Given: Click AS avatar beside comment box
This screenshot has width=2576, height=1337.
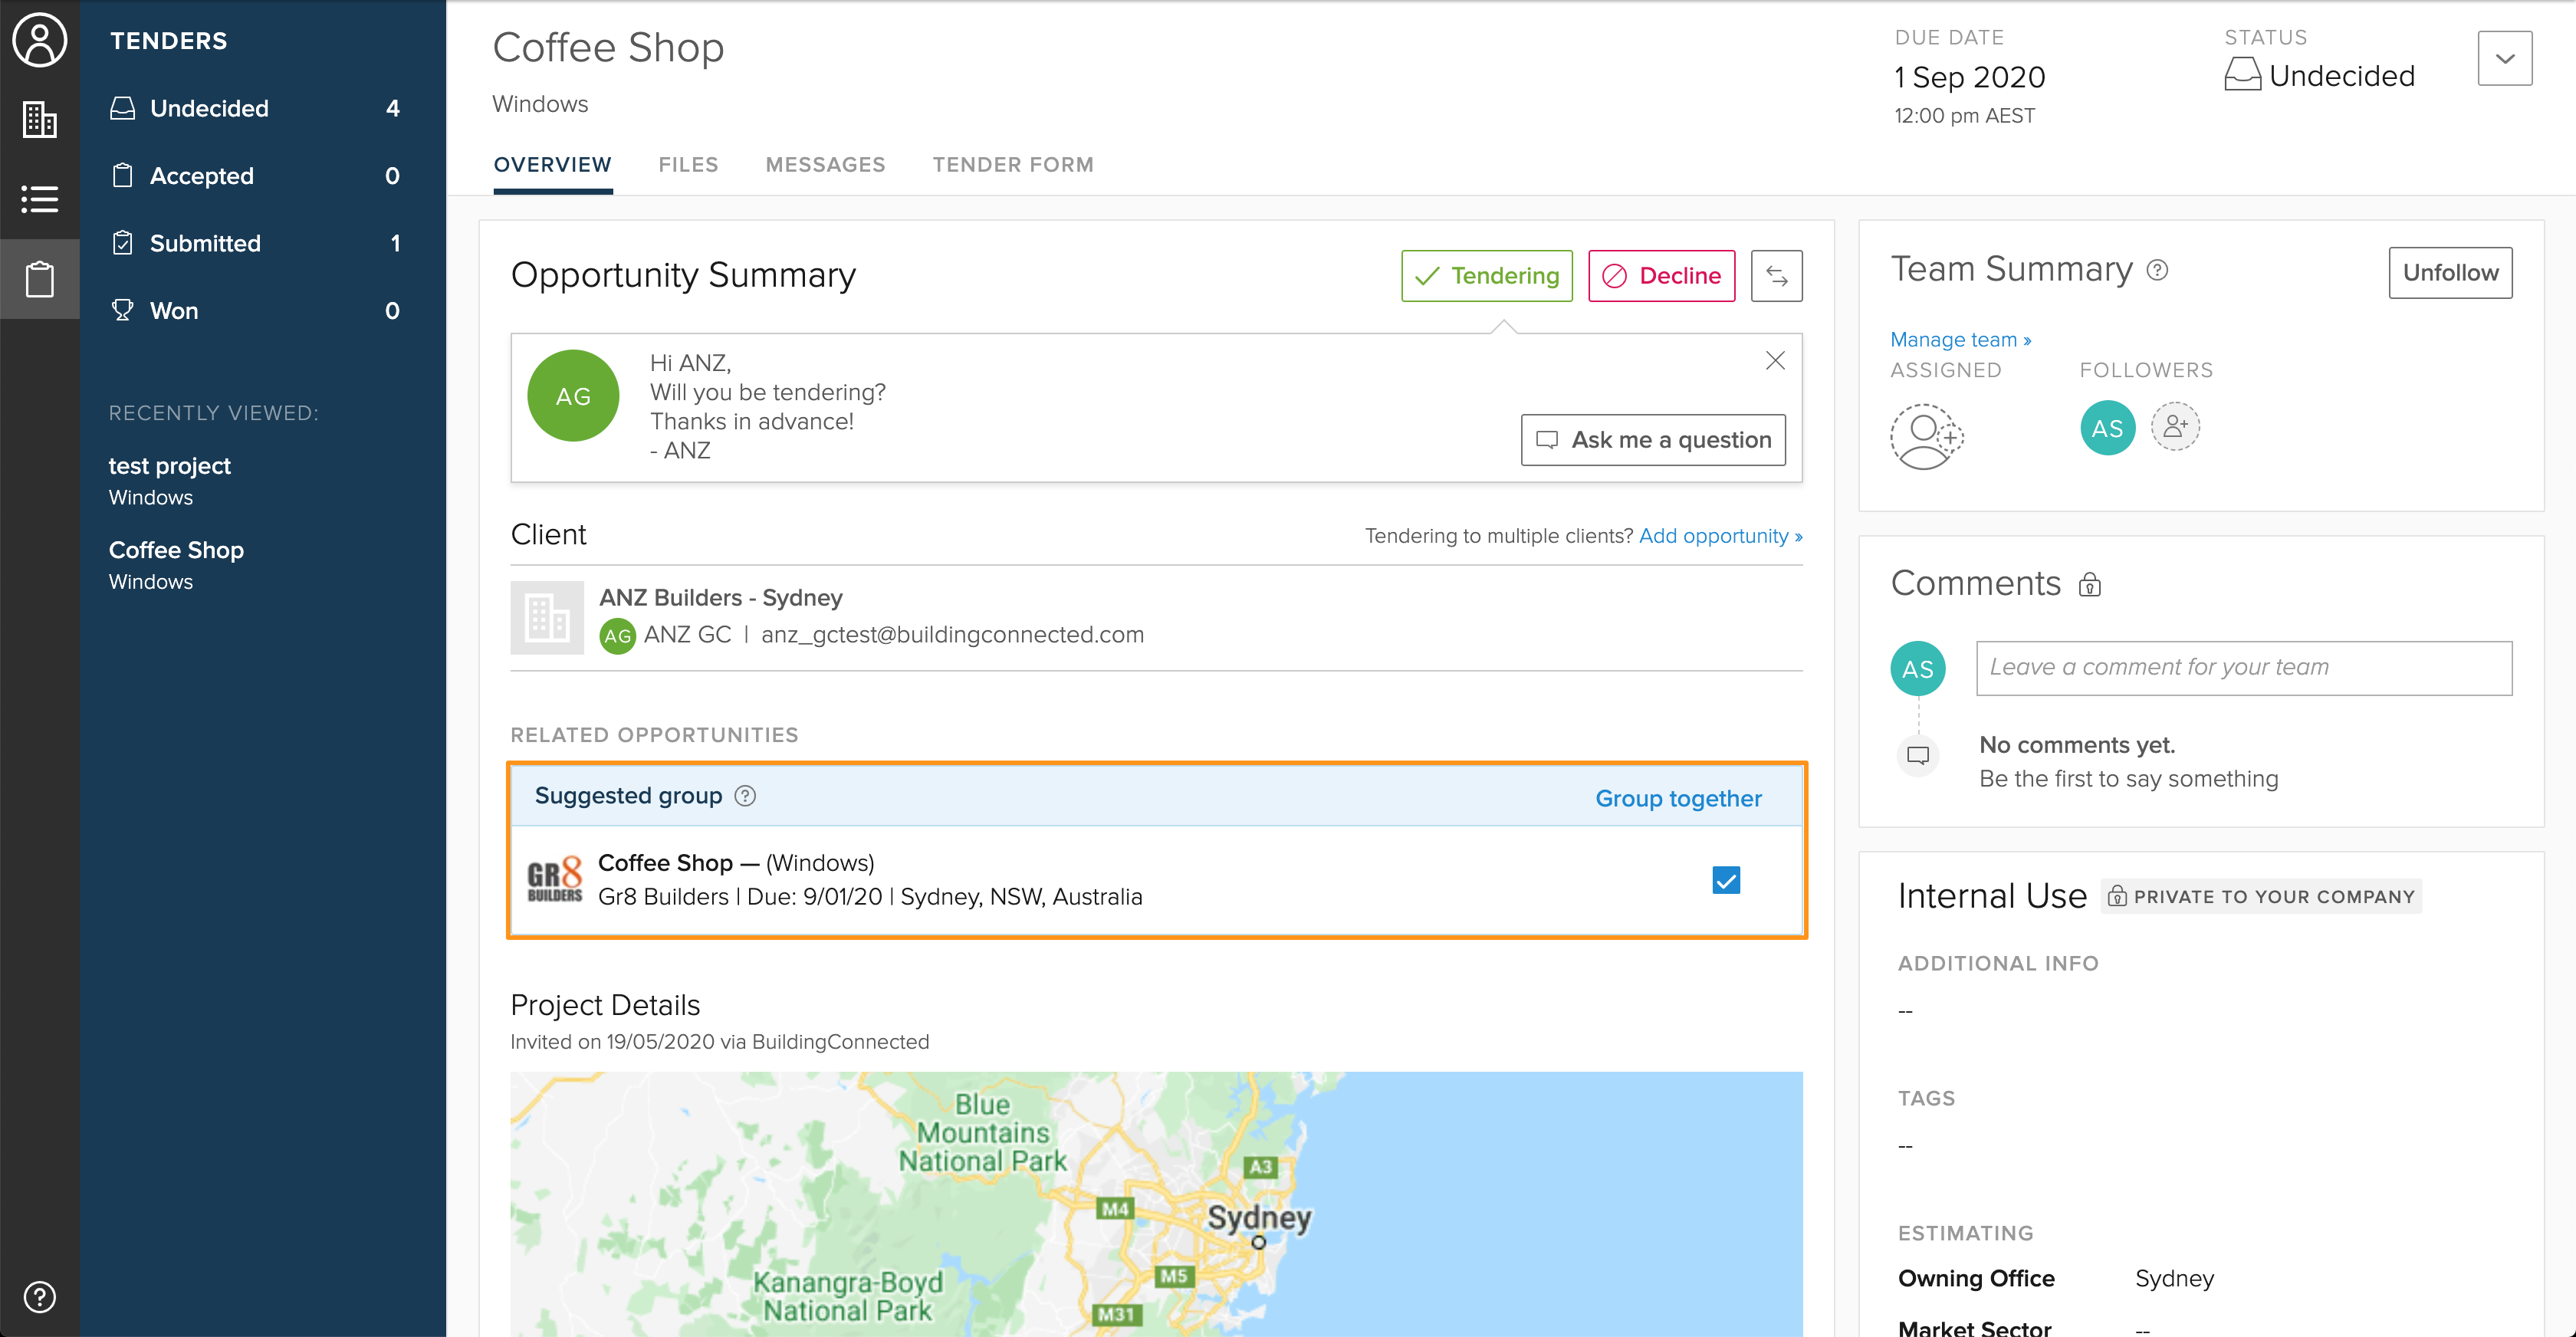Looking at the screenshot, I should click(1917, 669).
